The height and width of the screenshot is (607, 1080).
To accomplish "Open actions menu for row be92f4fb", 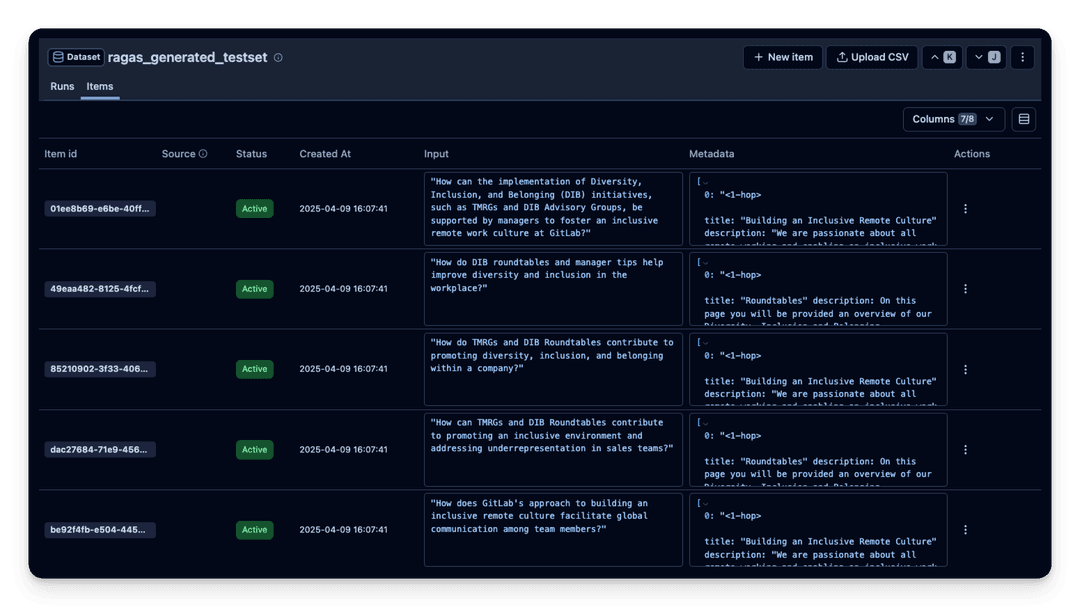I will [x=965, y=530].
